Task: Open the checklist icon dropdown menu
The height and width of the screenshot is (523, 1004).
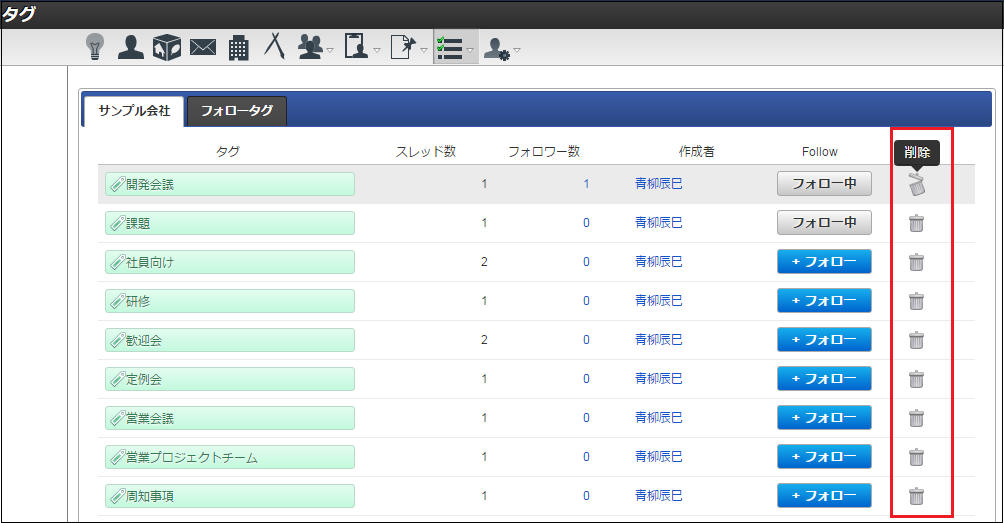Action: [x=455, y=47]
